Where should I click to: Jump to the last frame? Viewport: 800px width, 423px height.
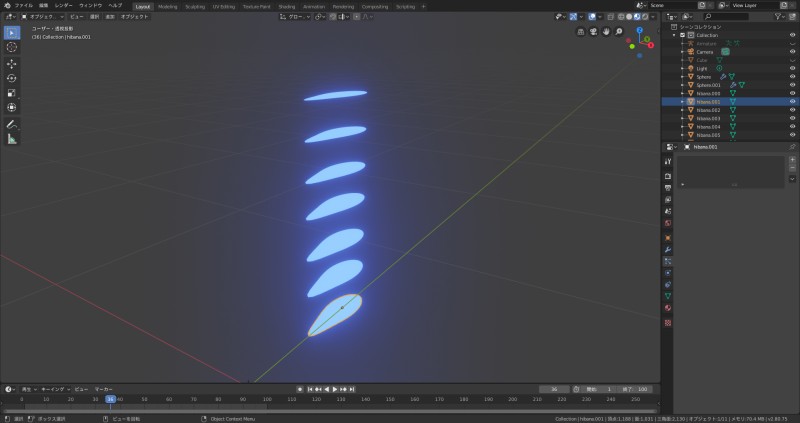point(352,389)
